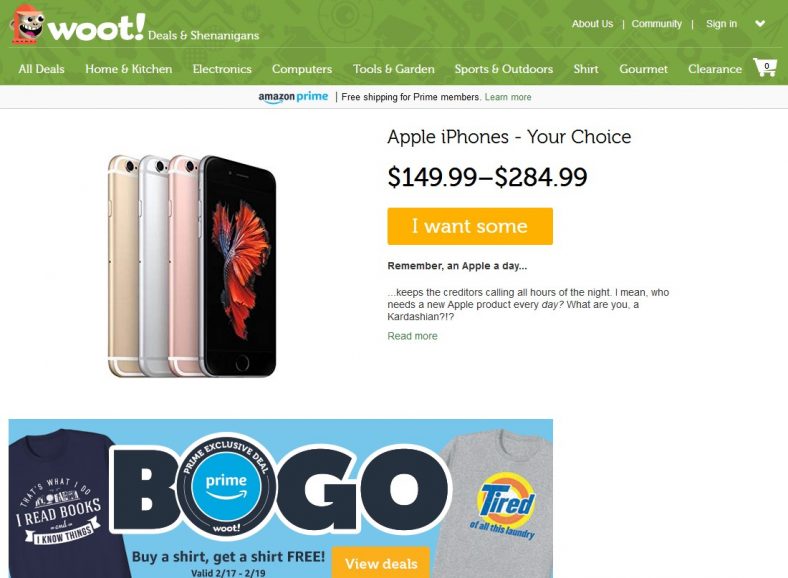Expand the Sign in dropdown chevron

click(760, 24)
